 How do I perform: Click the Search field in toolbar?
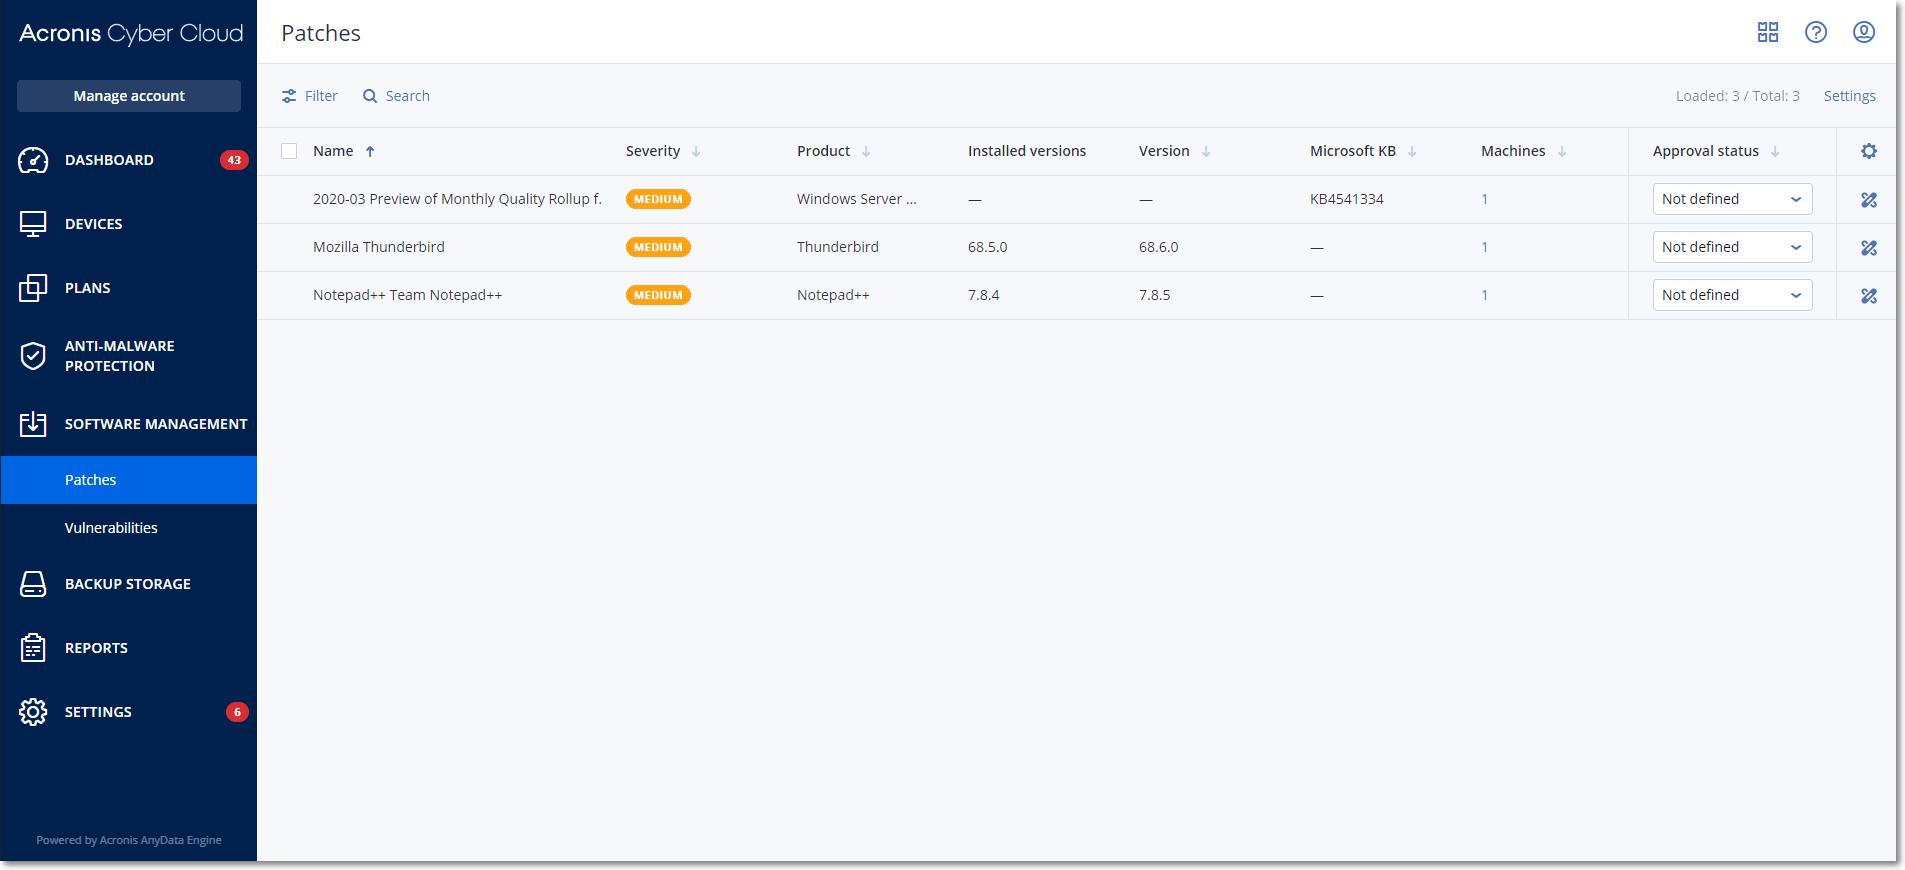point(396,96)
